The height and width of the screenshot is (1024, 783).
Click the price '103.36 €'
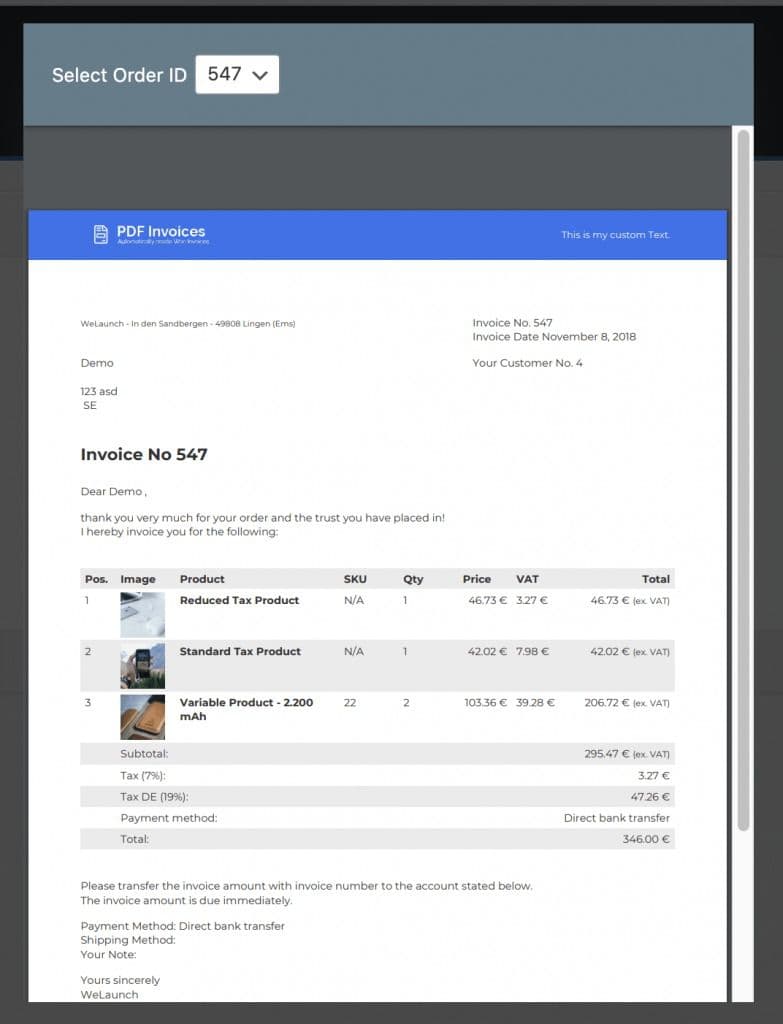[x=485, y=703]
